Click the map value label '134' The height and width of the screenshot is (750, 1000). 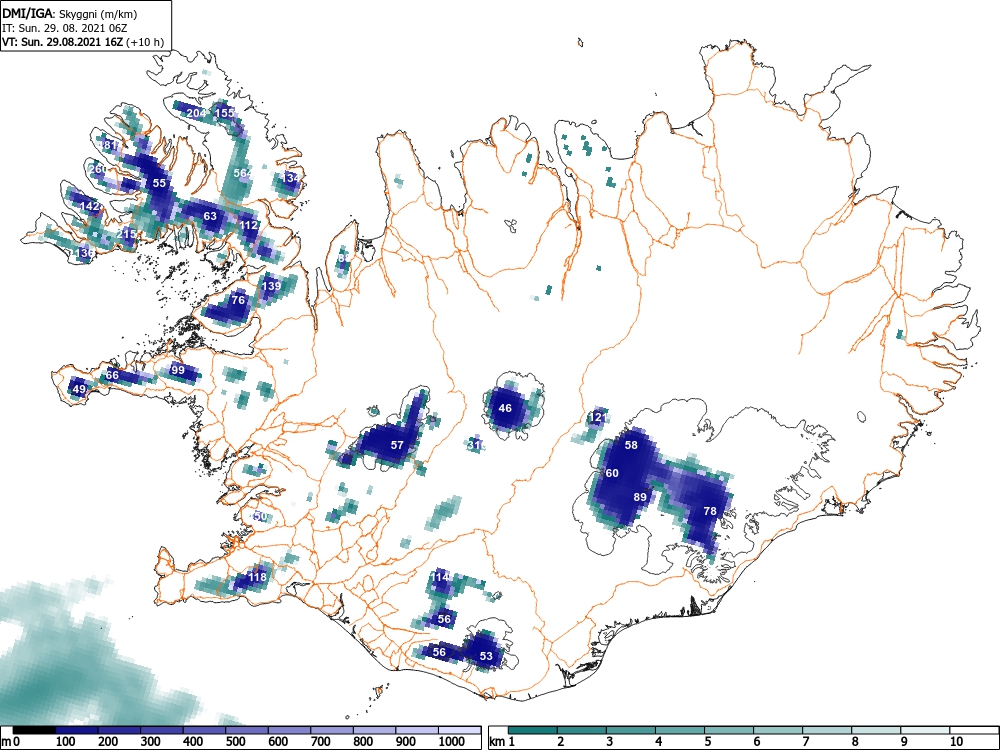pyautogui.click(x=291, y=178)
